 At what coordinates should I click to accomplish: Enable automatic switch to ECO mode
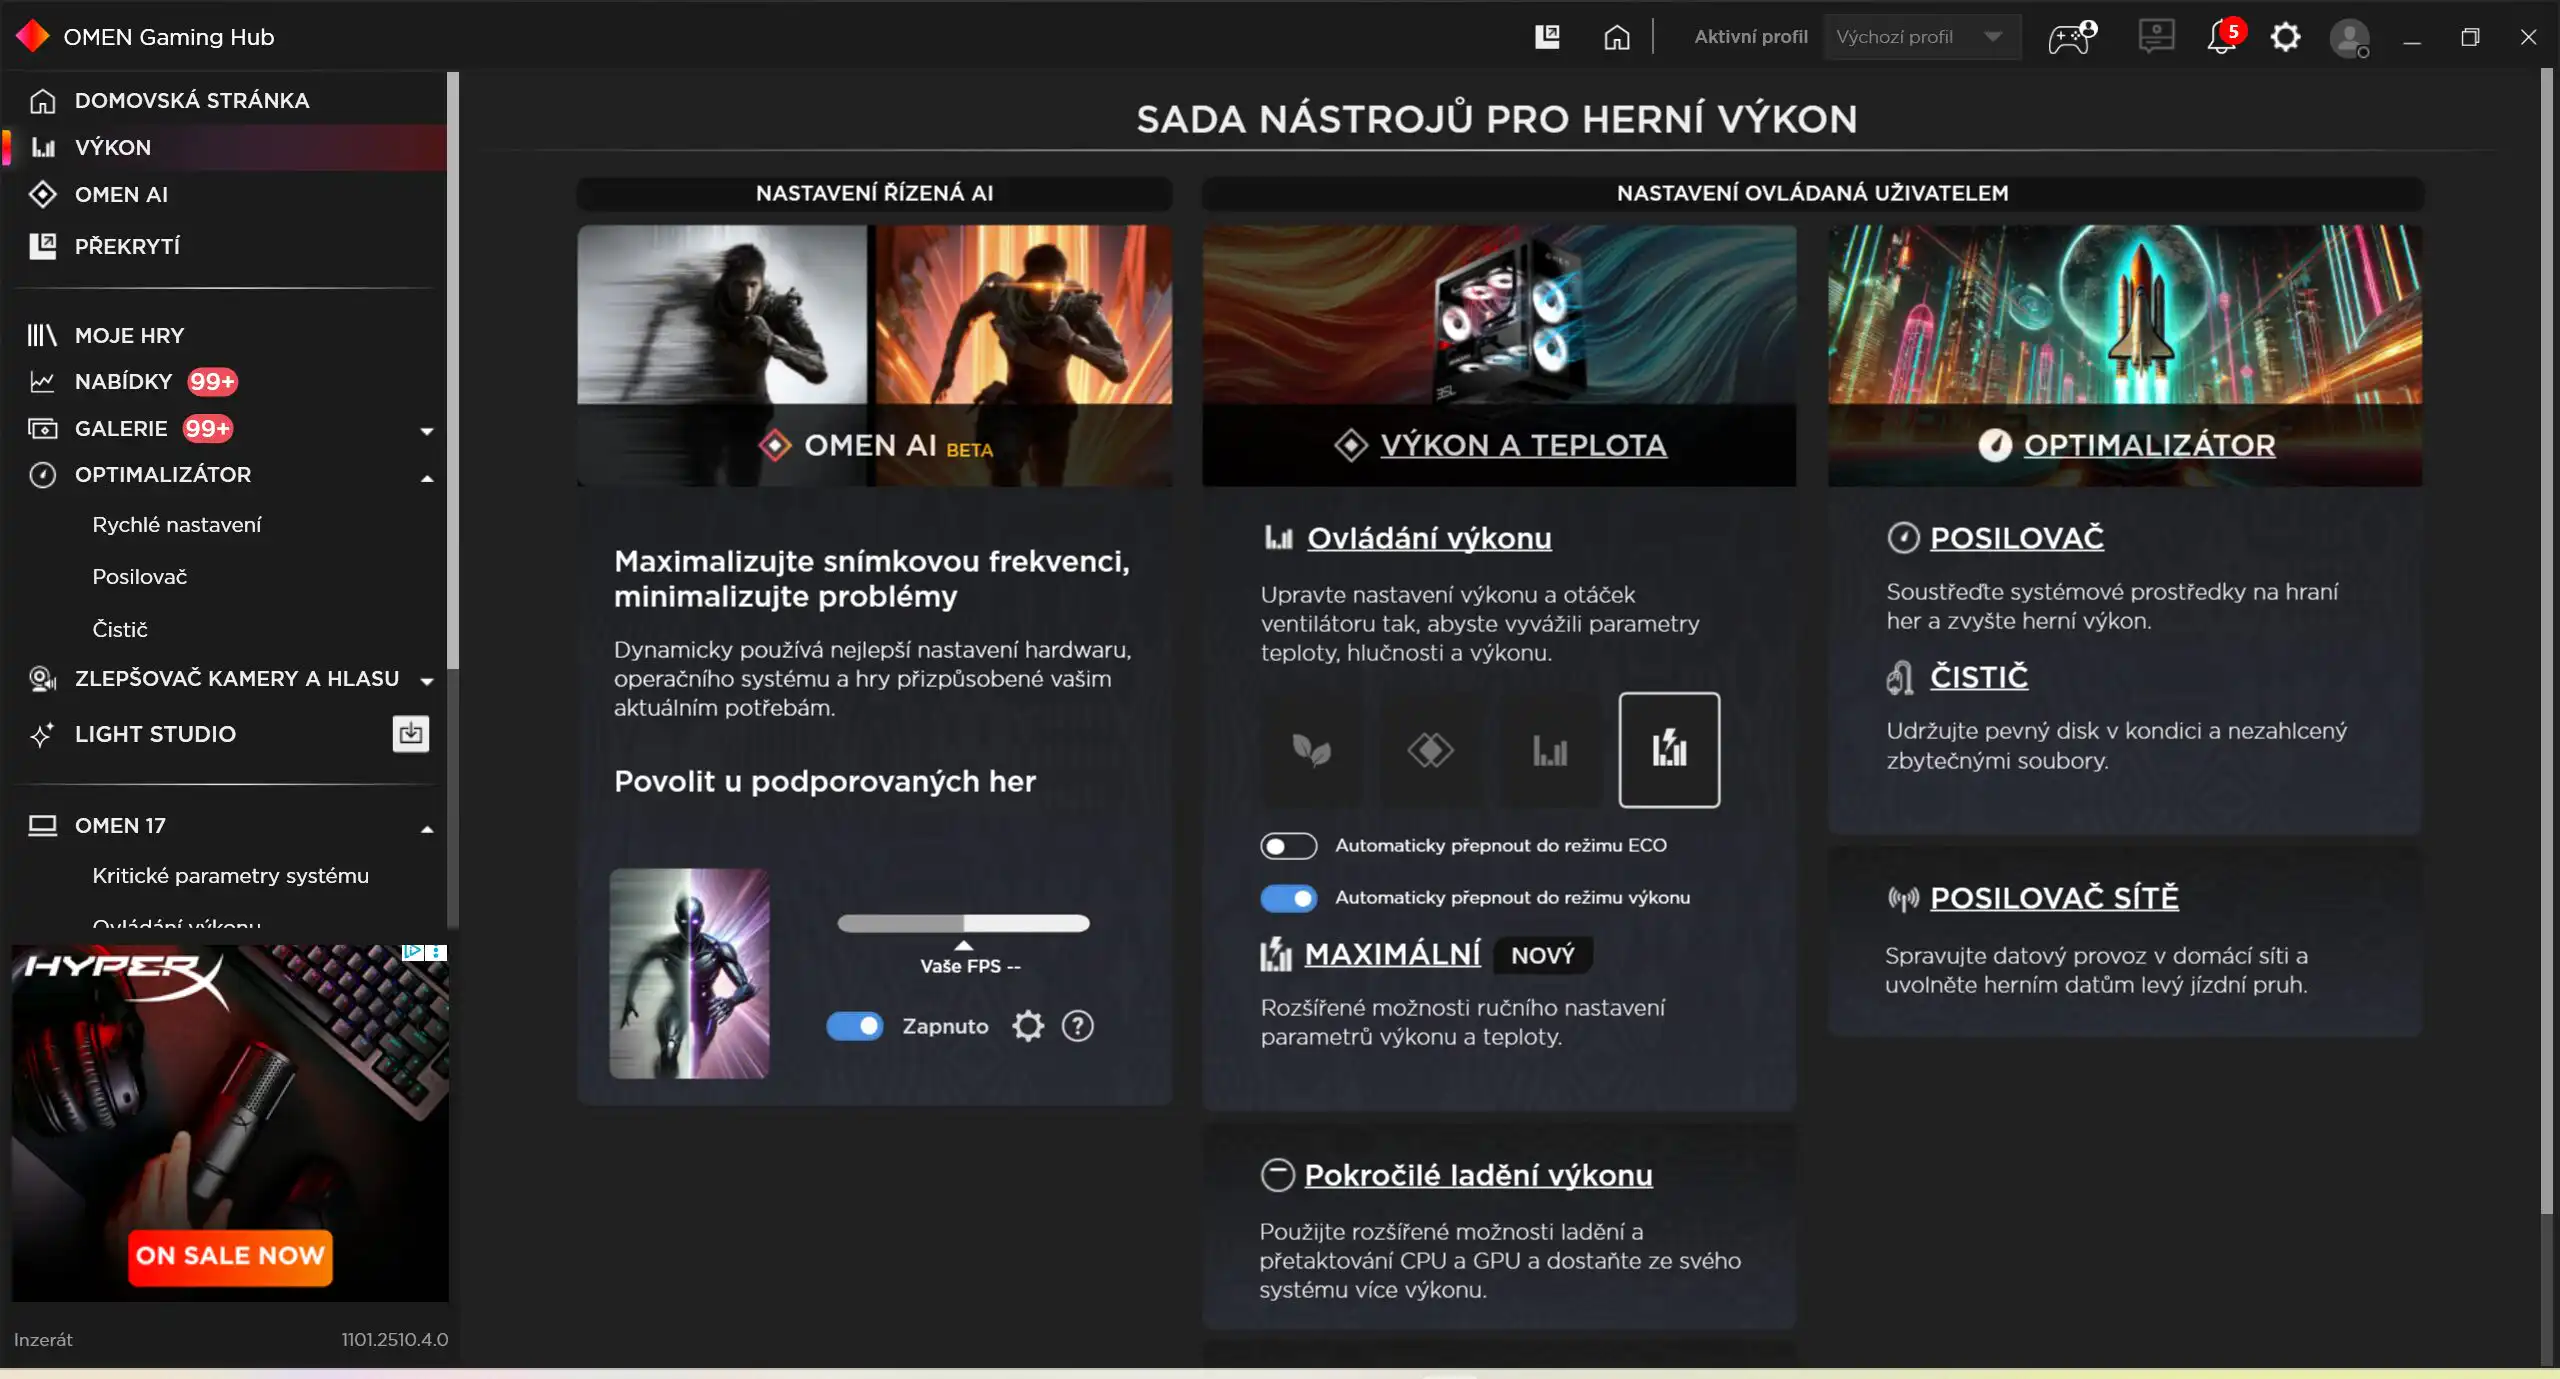pyautogui.click(x=1288, y=846)
